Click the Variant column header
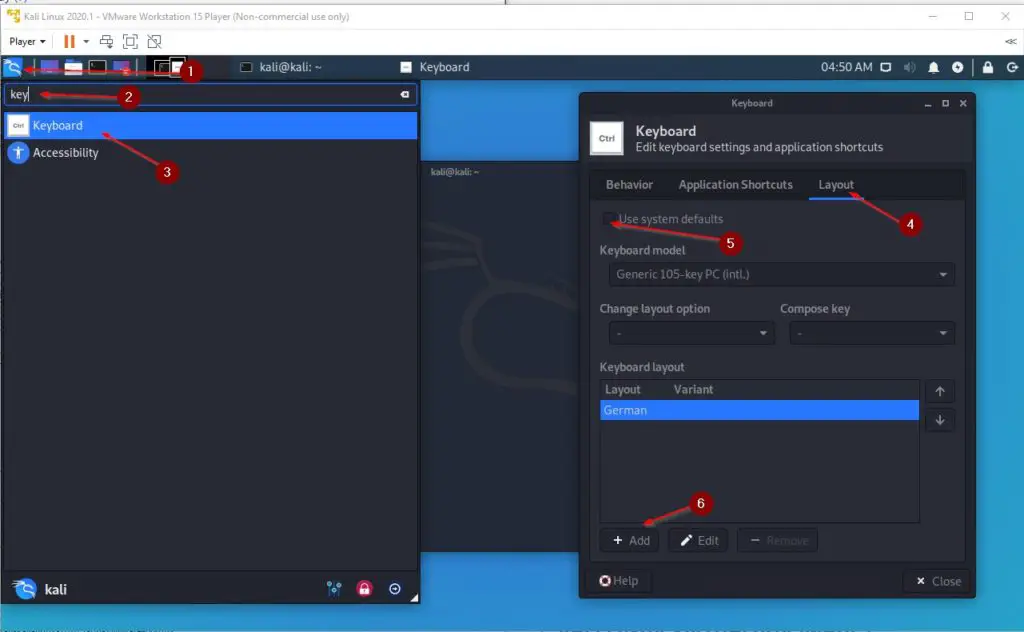Viewport: 1024px width, 632px height. point(693,390)
